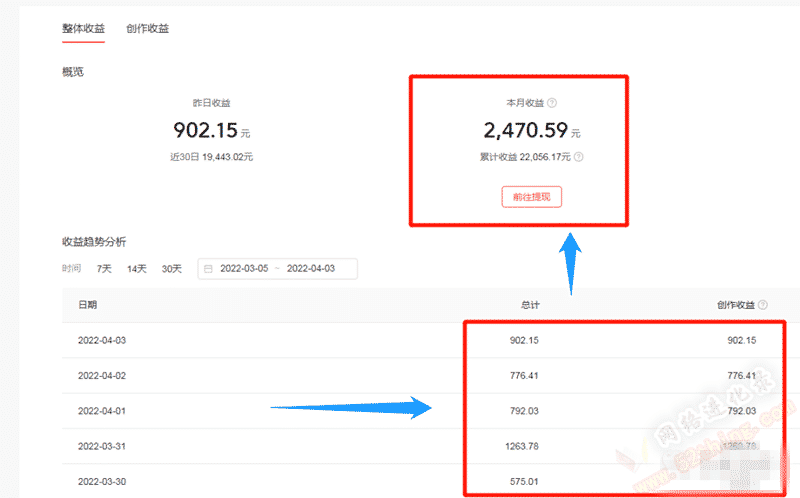Open the 创作收益 tab

(x=147, y=29)
